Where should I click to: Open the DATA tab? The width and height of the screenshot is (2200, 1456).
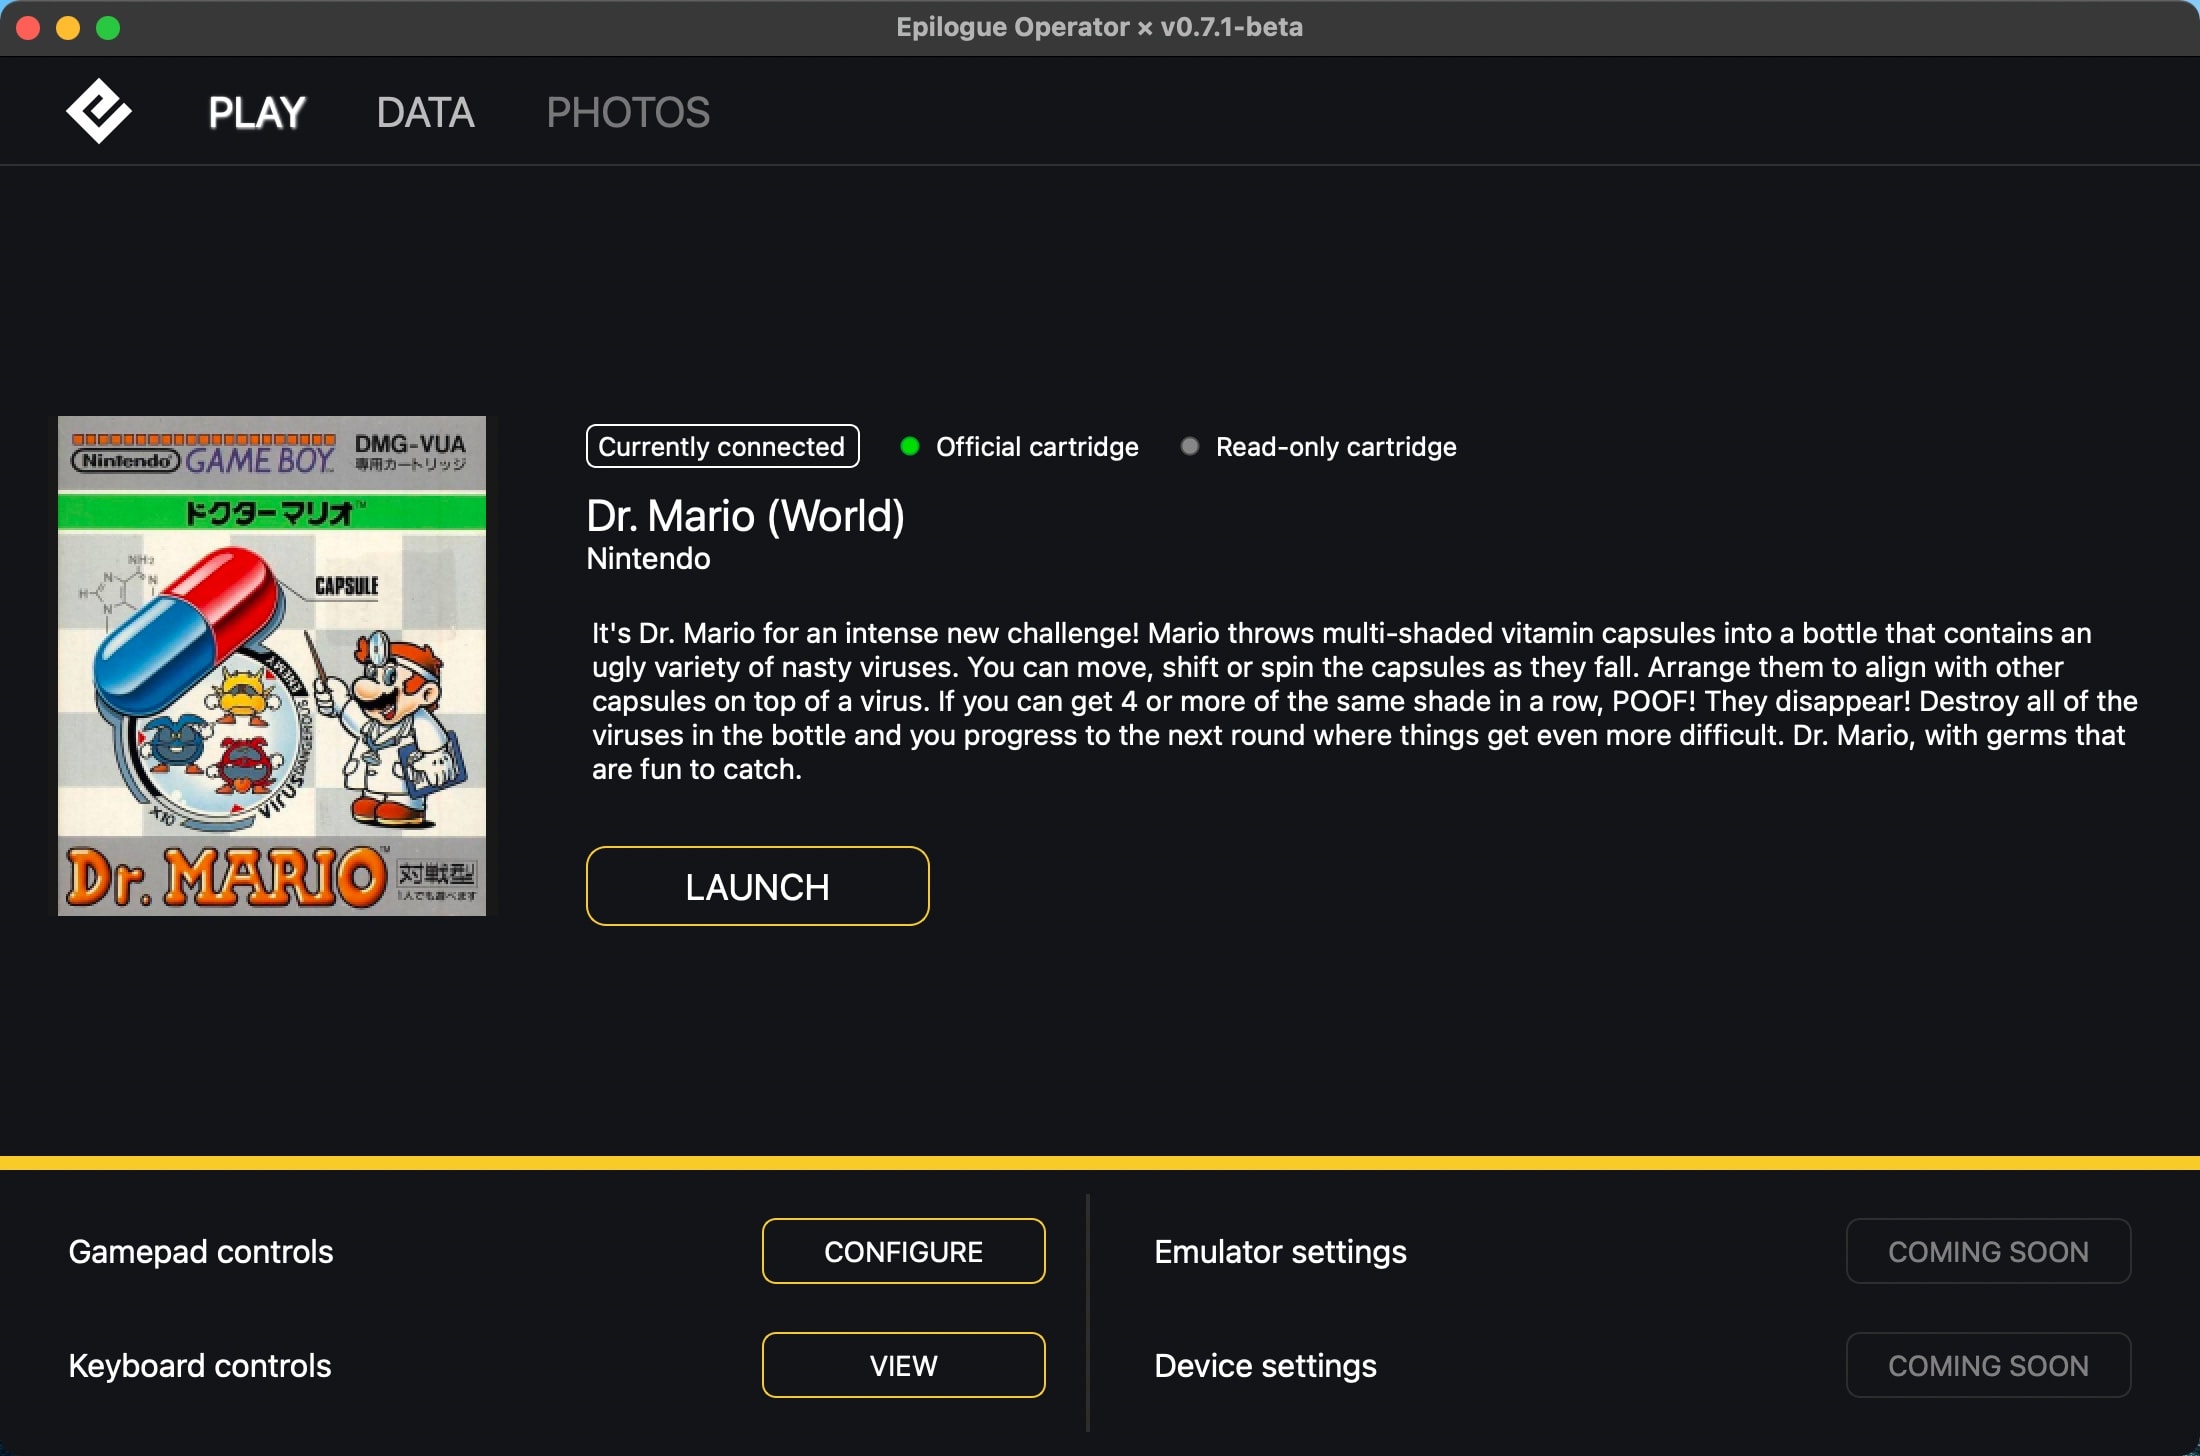[x=425, y=112]
